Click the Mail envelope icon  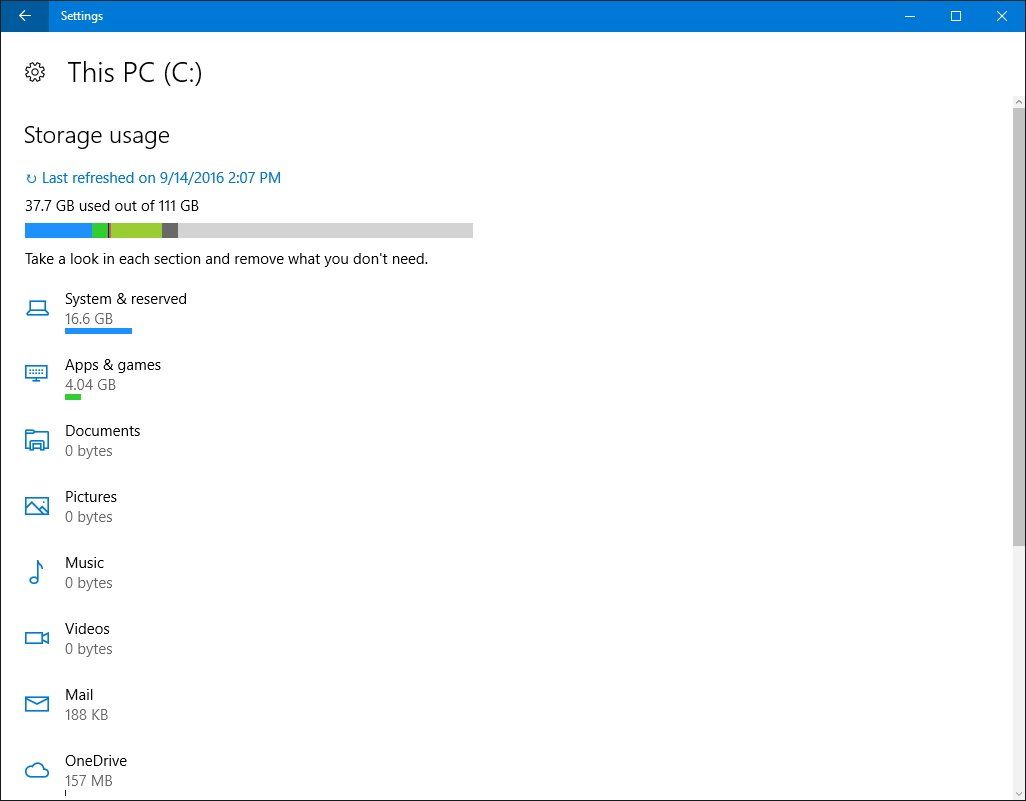[x=36, y=703]
